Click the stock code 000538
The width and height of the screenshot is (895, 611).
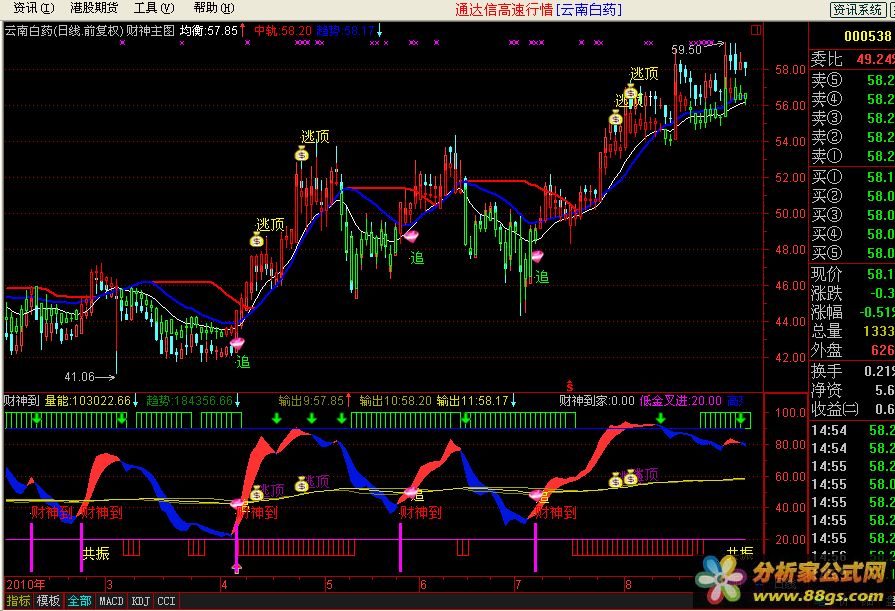(x=868, y=37)
